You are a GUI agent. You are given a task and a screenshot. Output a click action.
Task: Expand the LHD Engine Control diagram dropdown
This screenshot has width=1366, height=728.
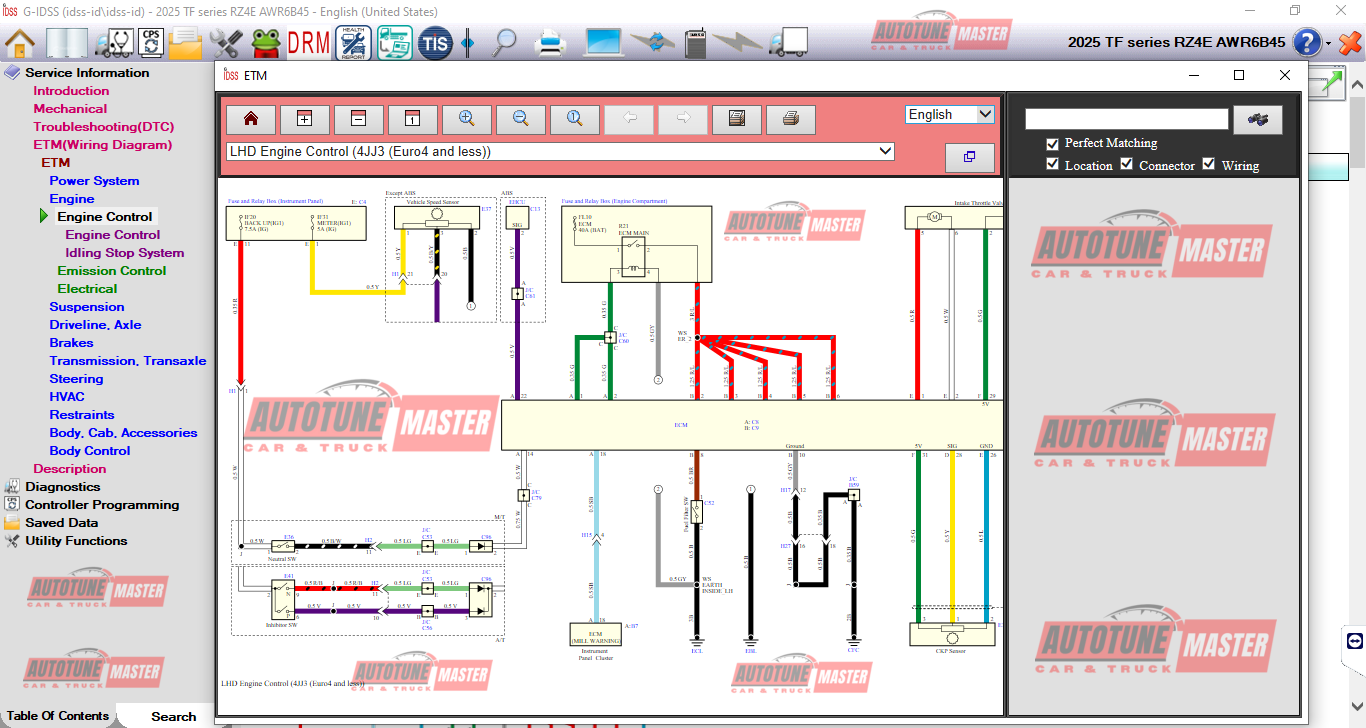tap(884, 151)
